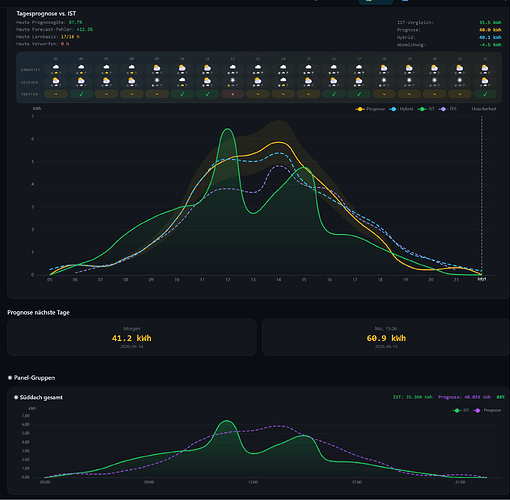This screenshot has width=510, height=500.
Task: Click the Süddach IST 35.390 kWh readout
Action: [413, 397]
